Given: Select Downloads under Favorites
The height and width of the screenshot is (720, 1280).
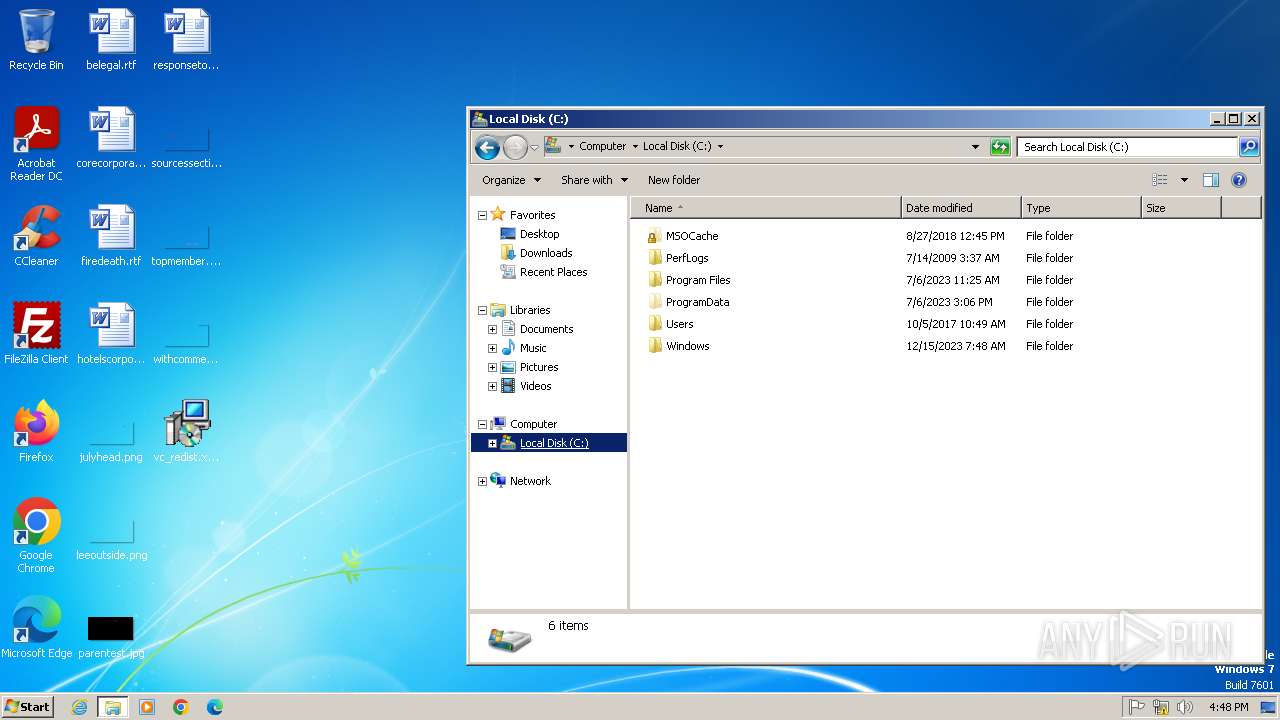Looking at the screenshot, I should (x=546, y=253).
